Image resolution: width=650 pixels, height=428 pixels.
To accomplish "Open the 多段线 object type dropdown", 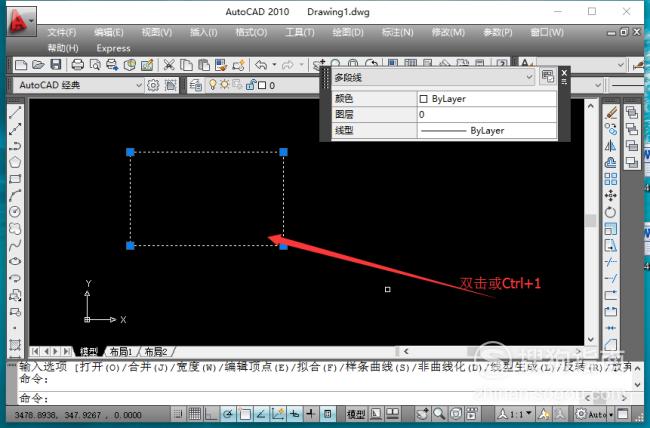I will click(x=529, y=77).
